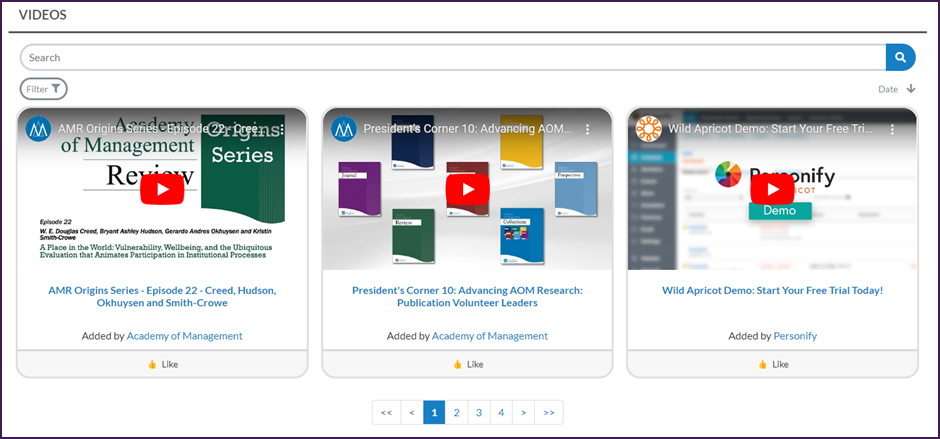Viewport: 940px width, 439px height.
Task: Play the President's Corner 10 video
Action: pyautogui.click(x=468, y=190)
